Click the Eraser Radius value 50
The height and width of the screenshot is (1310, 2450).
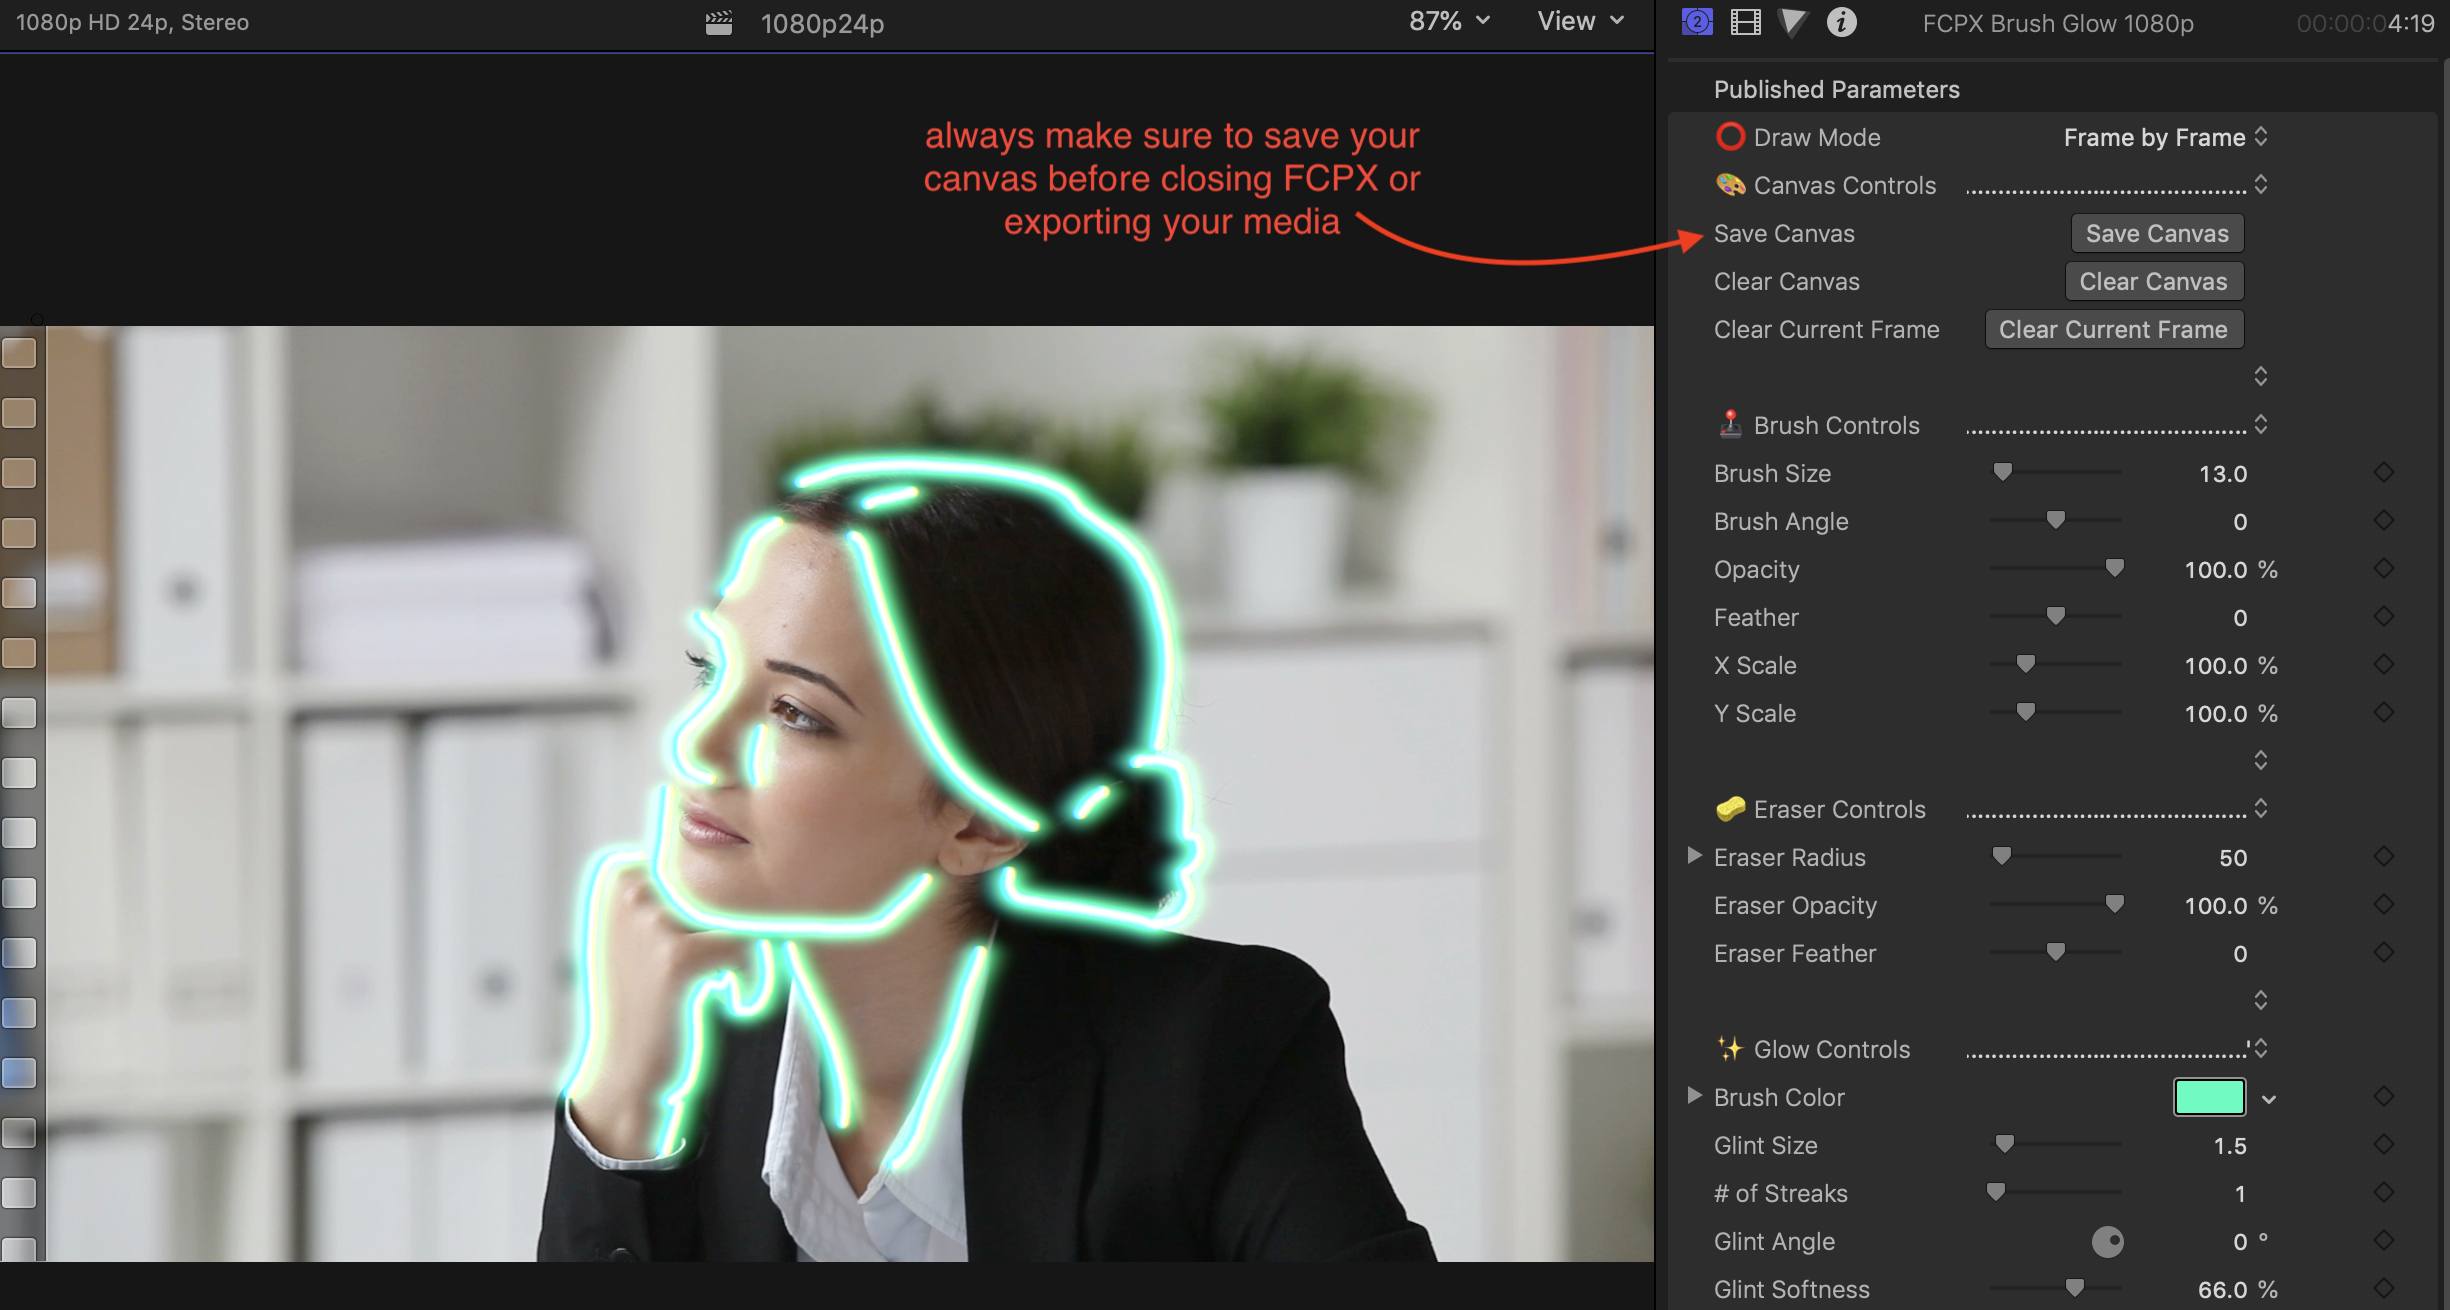2233,858
